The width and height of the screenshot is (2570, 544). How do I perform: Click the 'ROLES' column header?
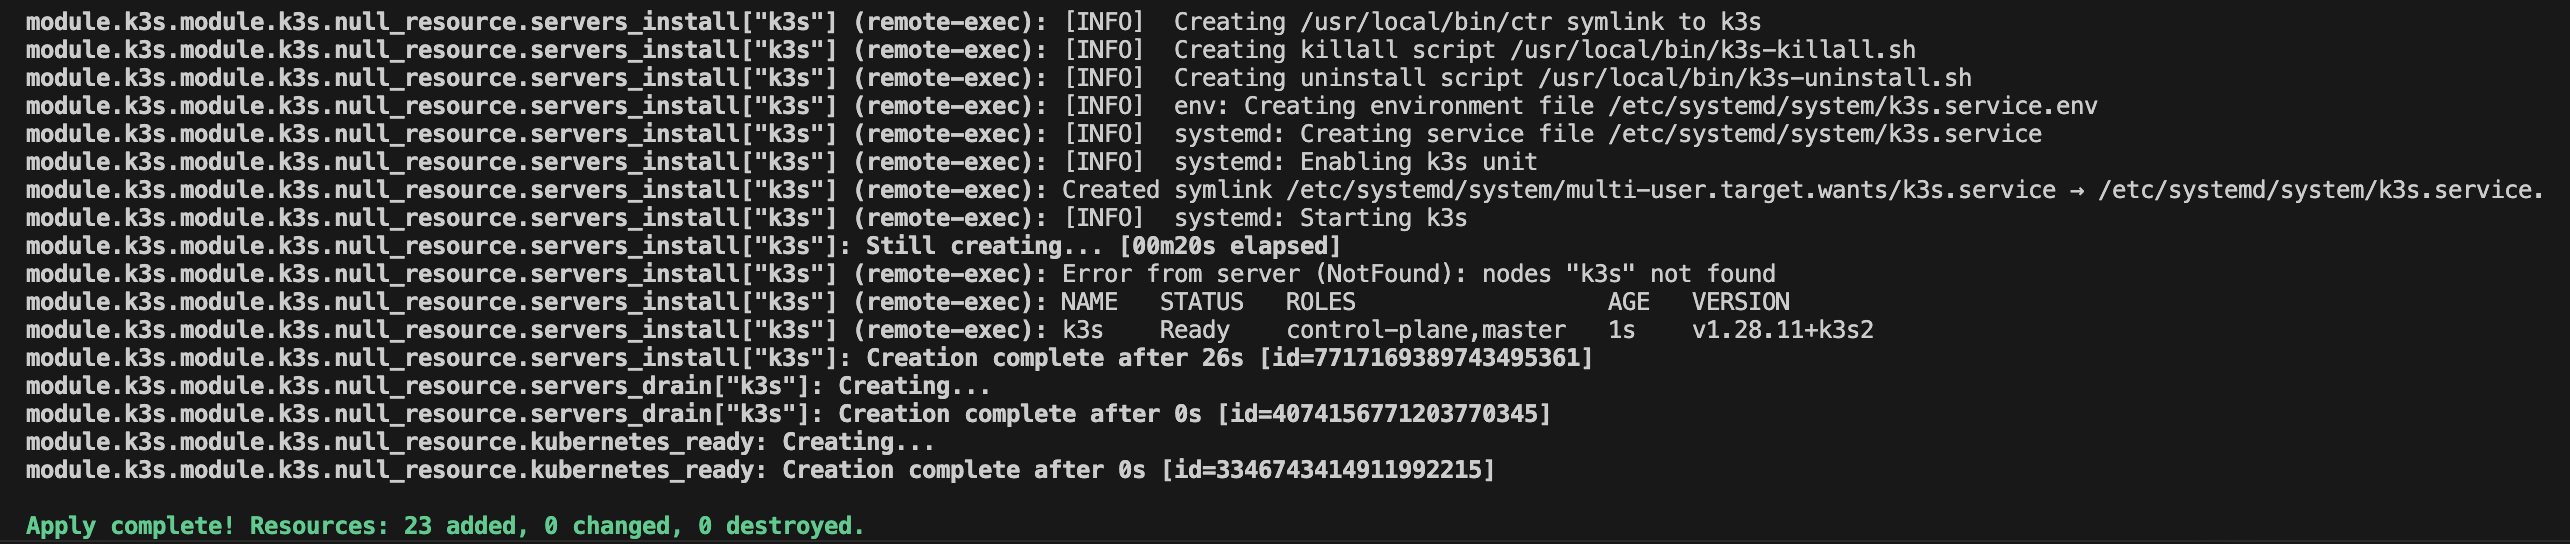(1321, 302)
